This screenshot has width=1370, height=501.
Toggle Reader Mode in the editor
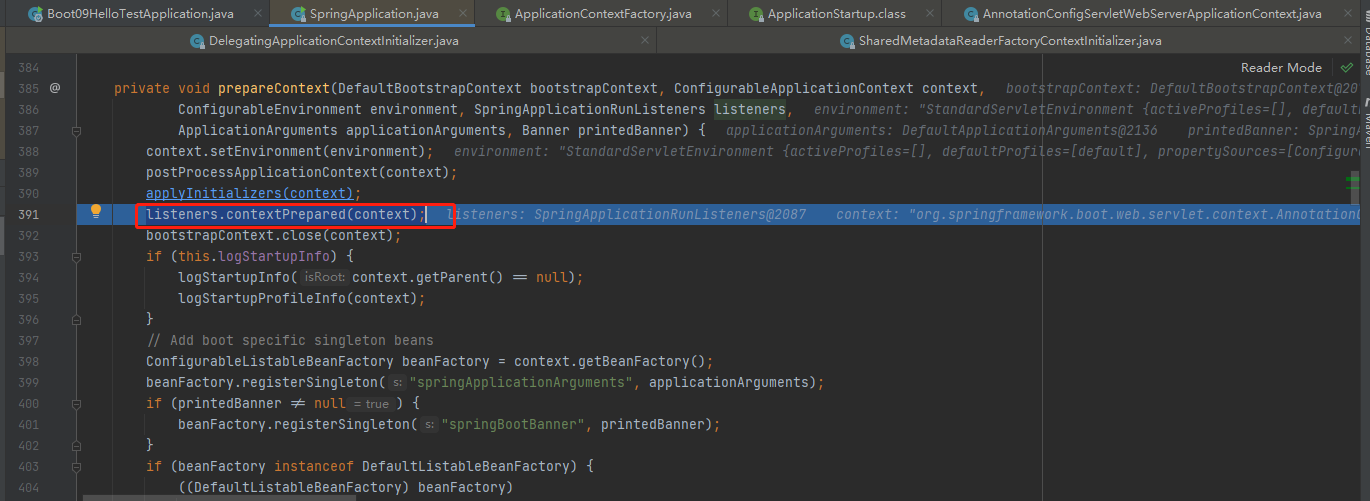(1281, 67)
